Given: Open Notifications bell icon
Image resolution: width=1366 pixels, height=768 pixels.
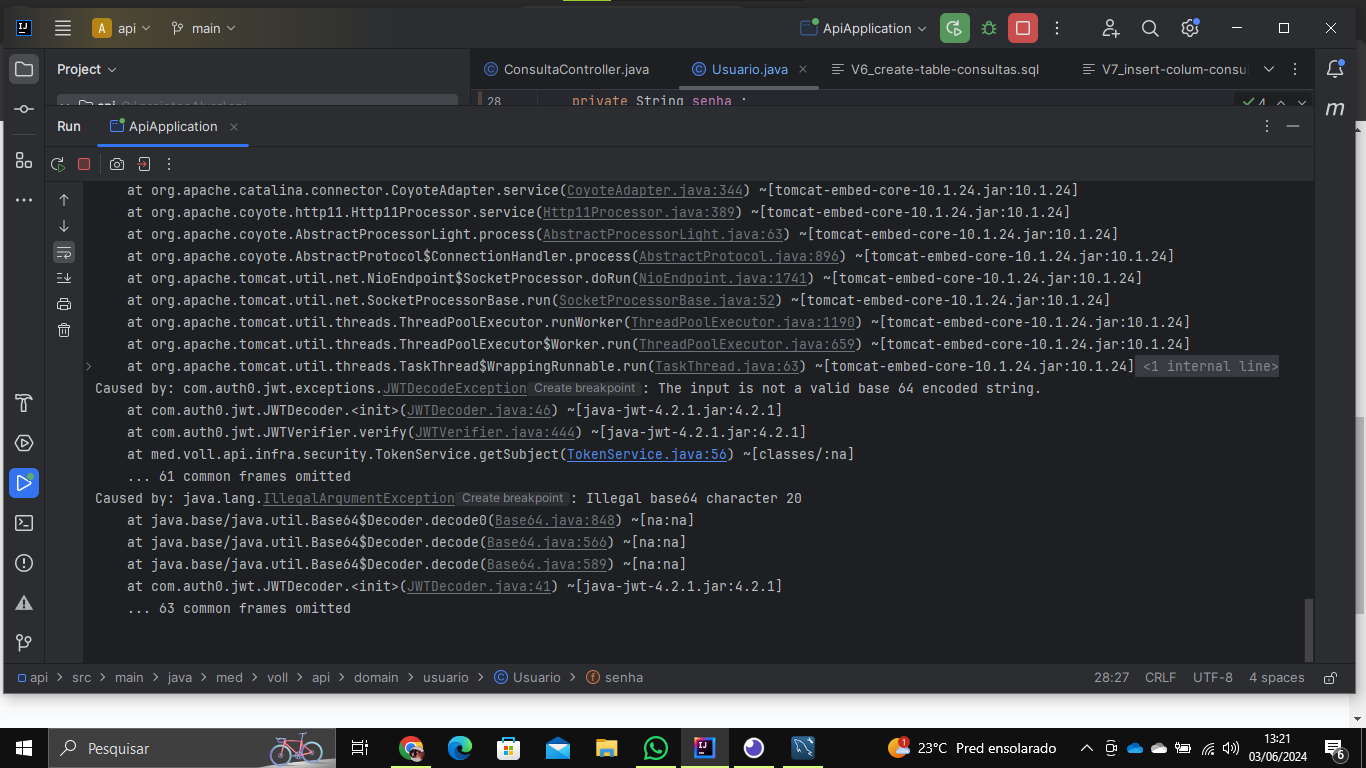Looking at the screenshot, I should tap(1335, 69).
